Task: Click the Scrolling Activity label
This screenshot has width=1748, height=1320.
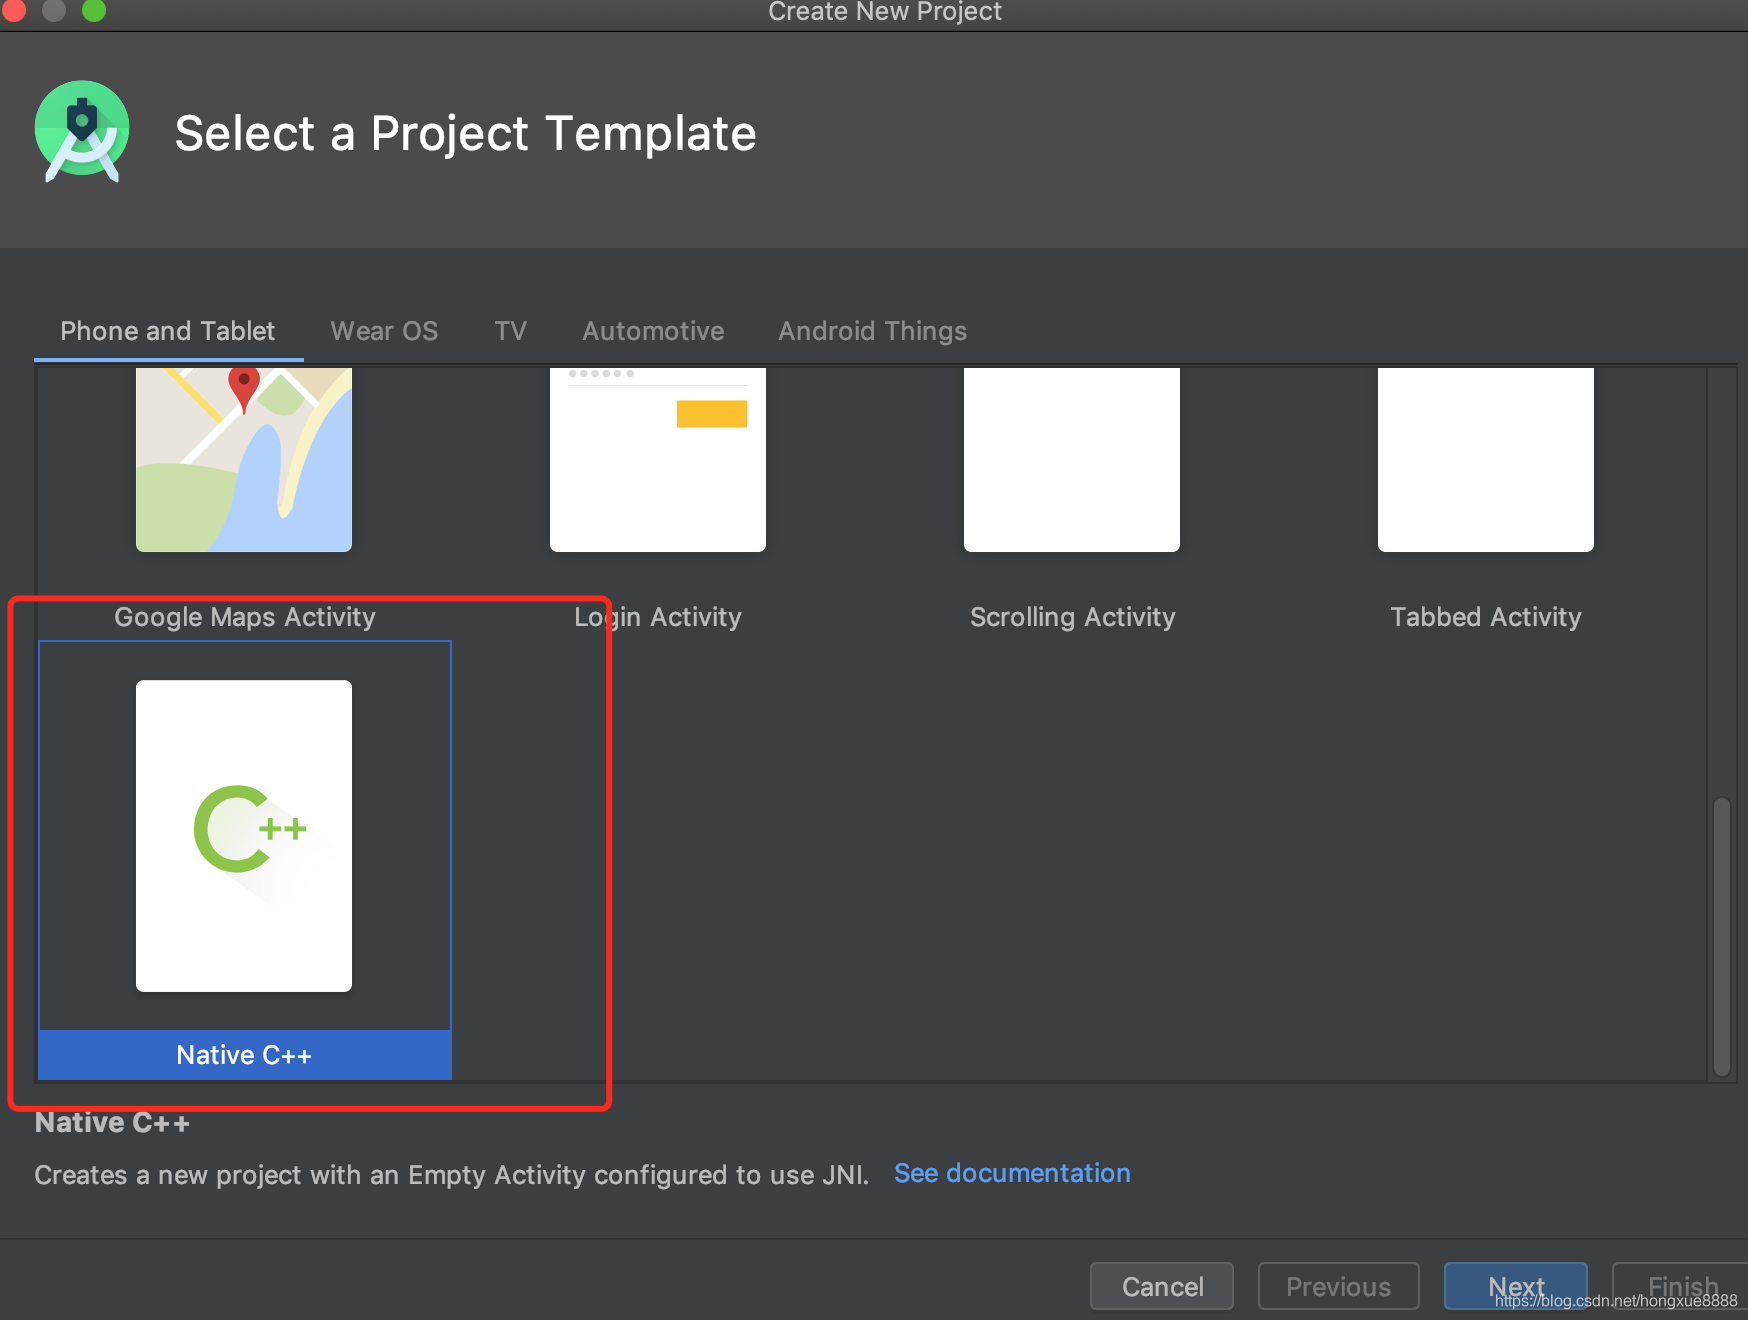Action: coord(1073,617)
